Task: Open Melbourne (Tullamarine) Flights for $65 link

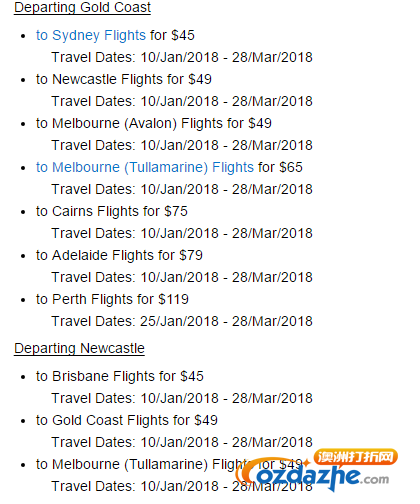Action: [145, 167]
